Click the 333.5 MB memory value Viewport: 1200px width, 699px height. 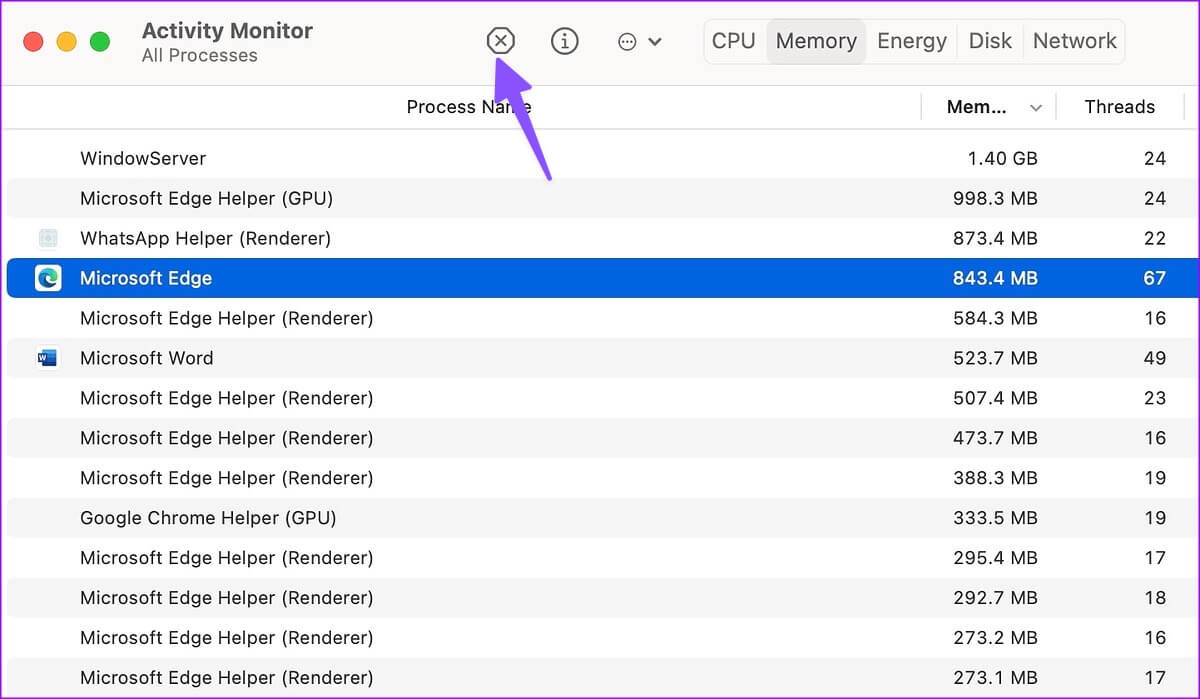995,518
